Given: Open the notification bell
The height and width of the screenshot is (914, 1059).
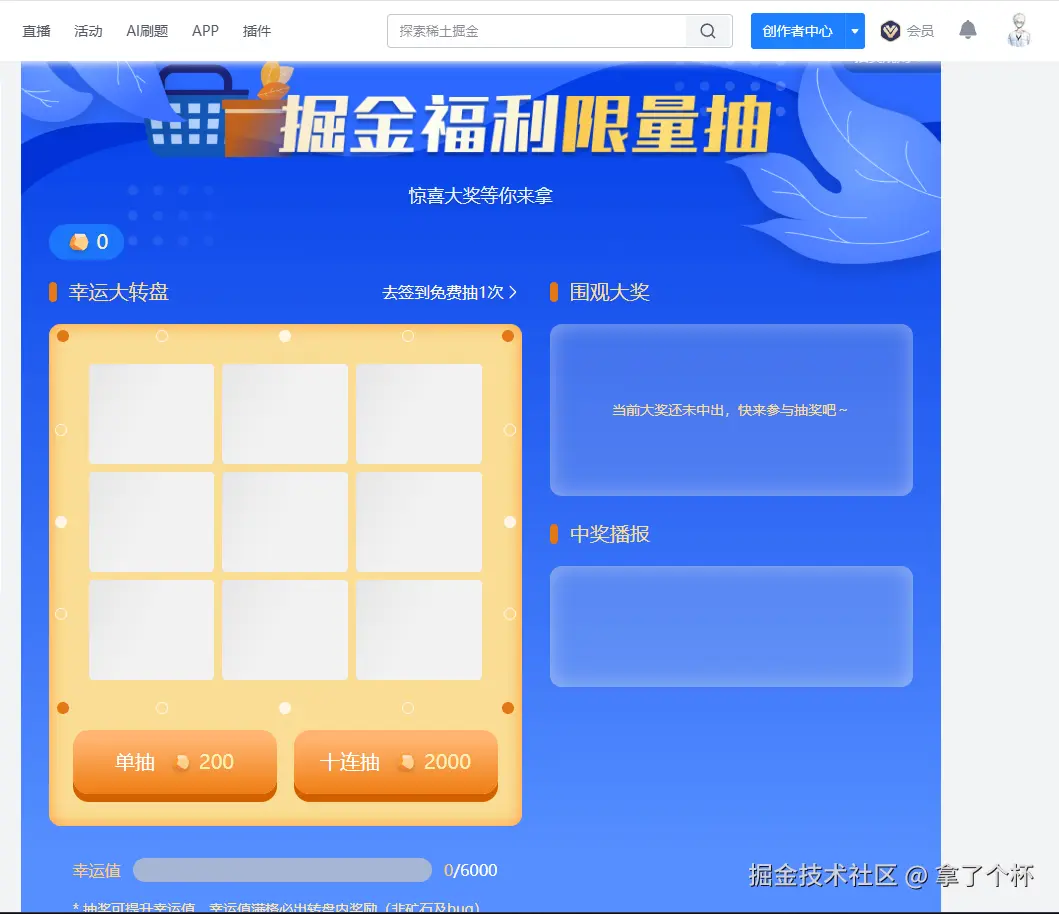Looking at the screenshot, I should [x=966, y=30].
